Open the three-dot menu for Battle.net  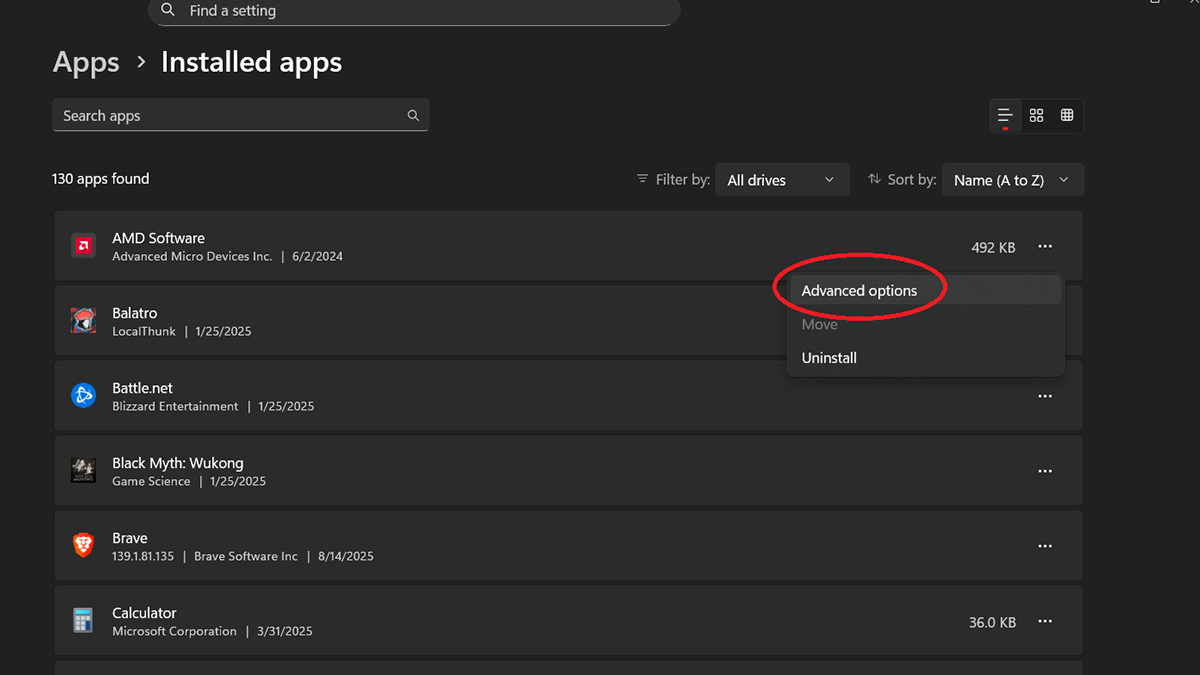[x=1045, y=396]
